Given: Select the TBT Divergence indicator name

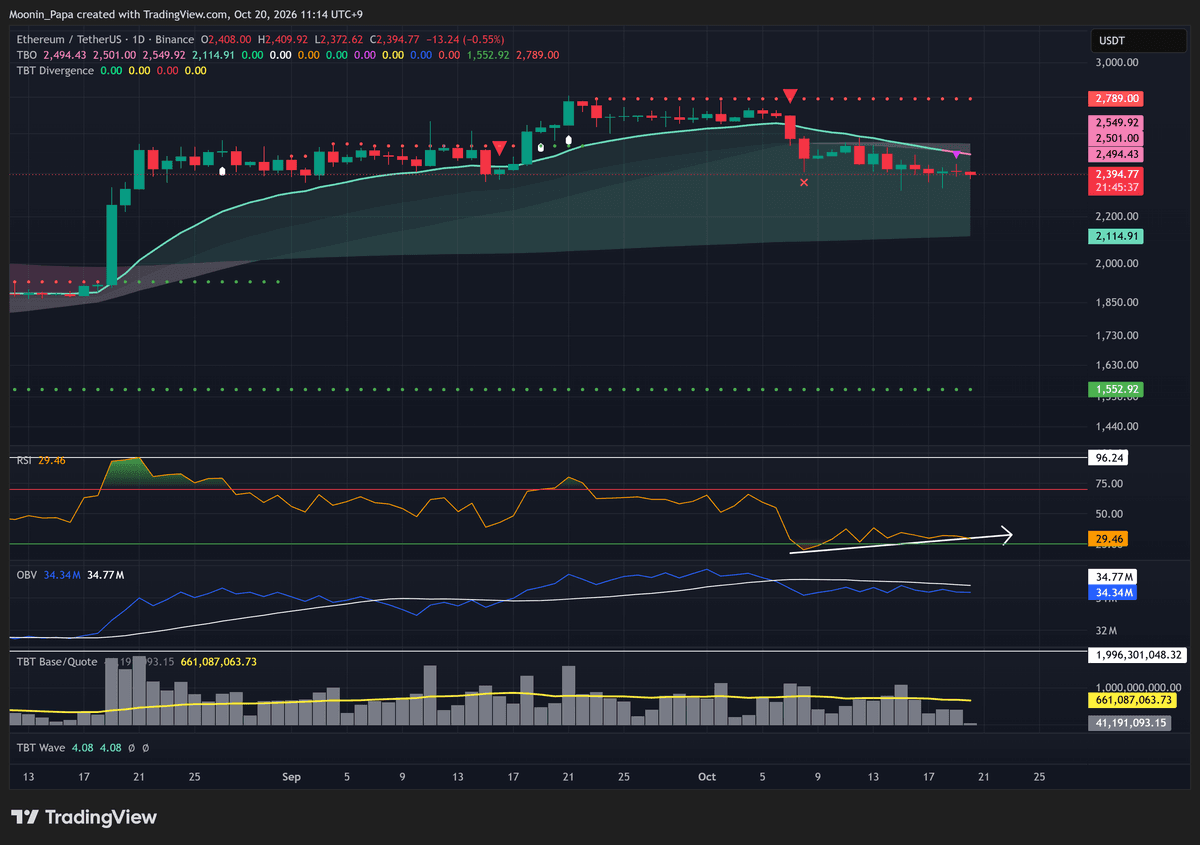Looking at the screenshot, I should coord(55,70).
